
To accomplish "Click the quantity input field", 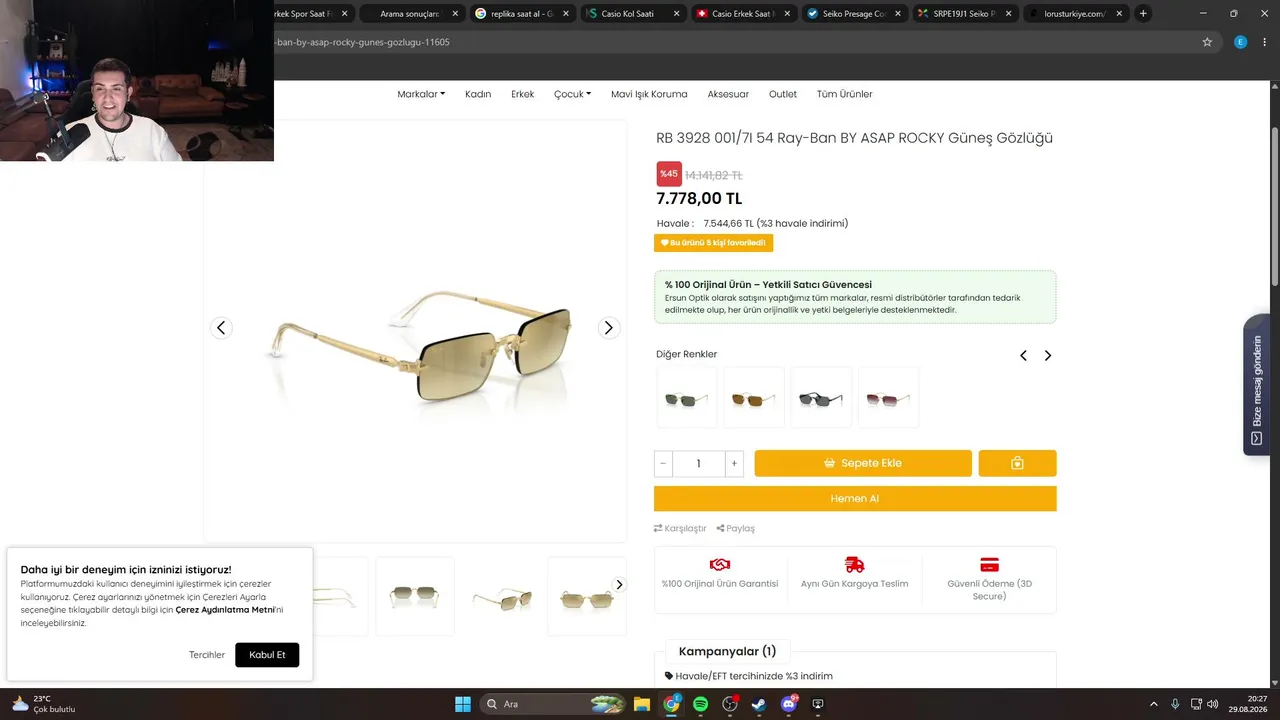I will pos(699,463).
